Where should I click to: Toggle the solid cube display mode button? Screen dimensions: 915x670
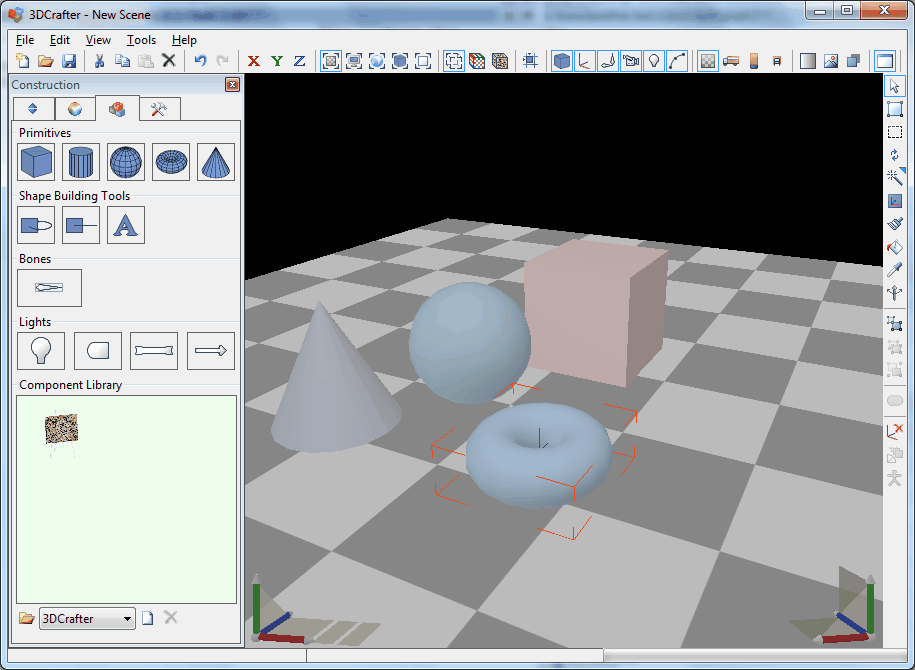point(561,61)
